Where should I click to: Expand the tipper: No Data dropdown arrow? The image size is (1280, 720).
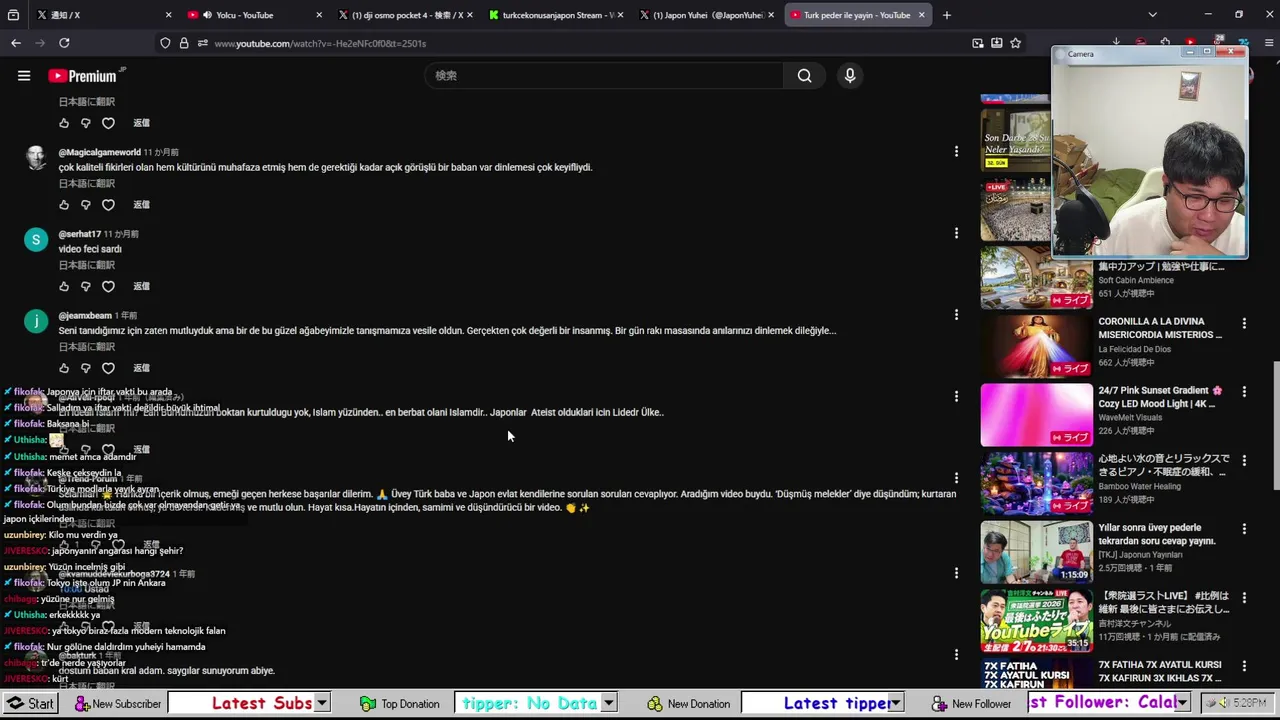pyautogui.click(x=608, y=704)
